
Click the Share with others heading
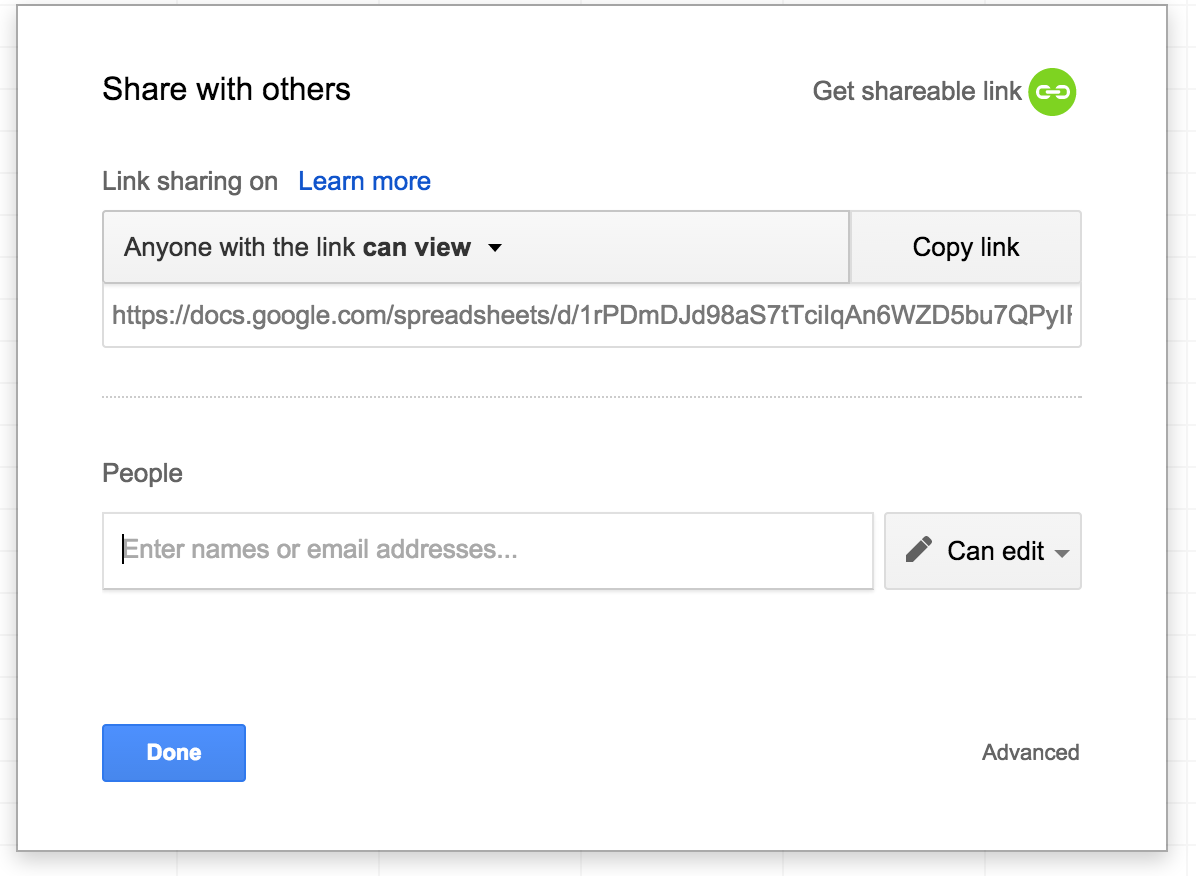226,89
